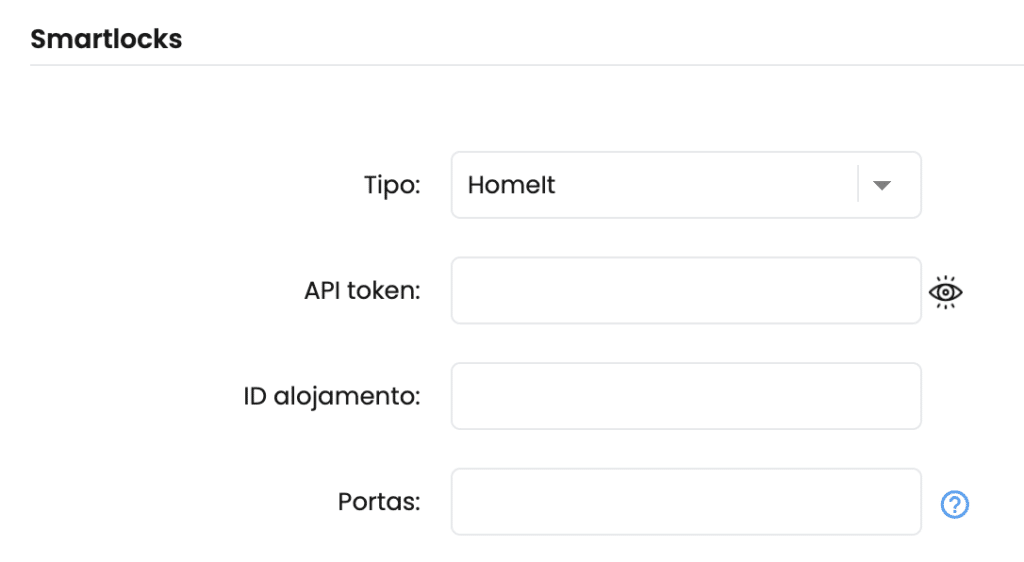Click the ID alojamento label

pos(332,396)
